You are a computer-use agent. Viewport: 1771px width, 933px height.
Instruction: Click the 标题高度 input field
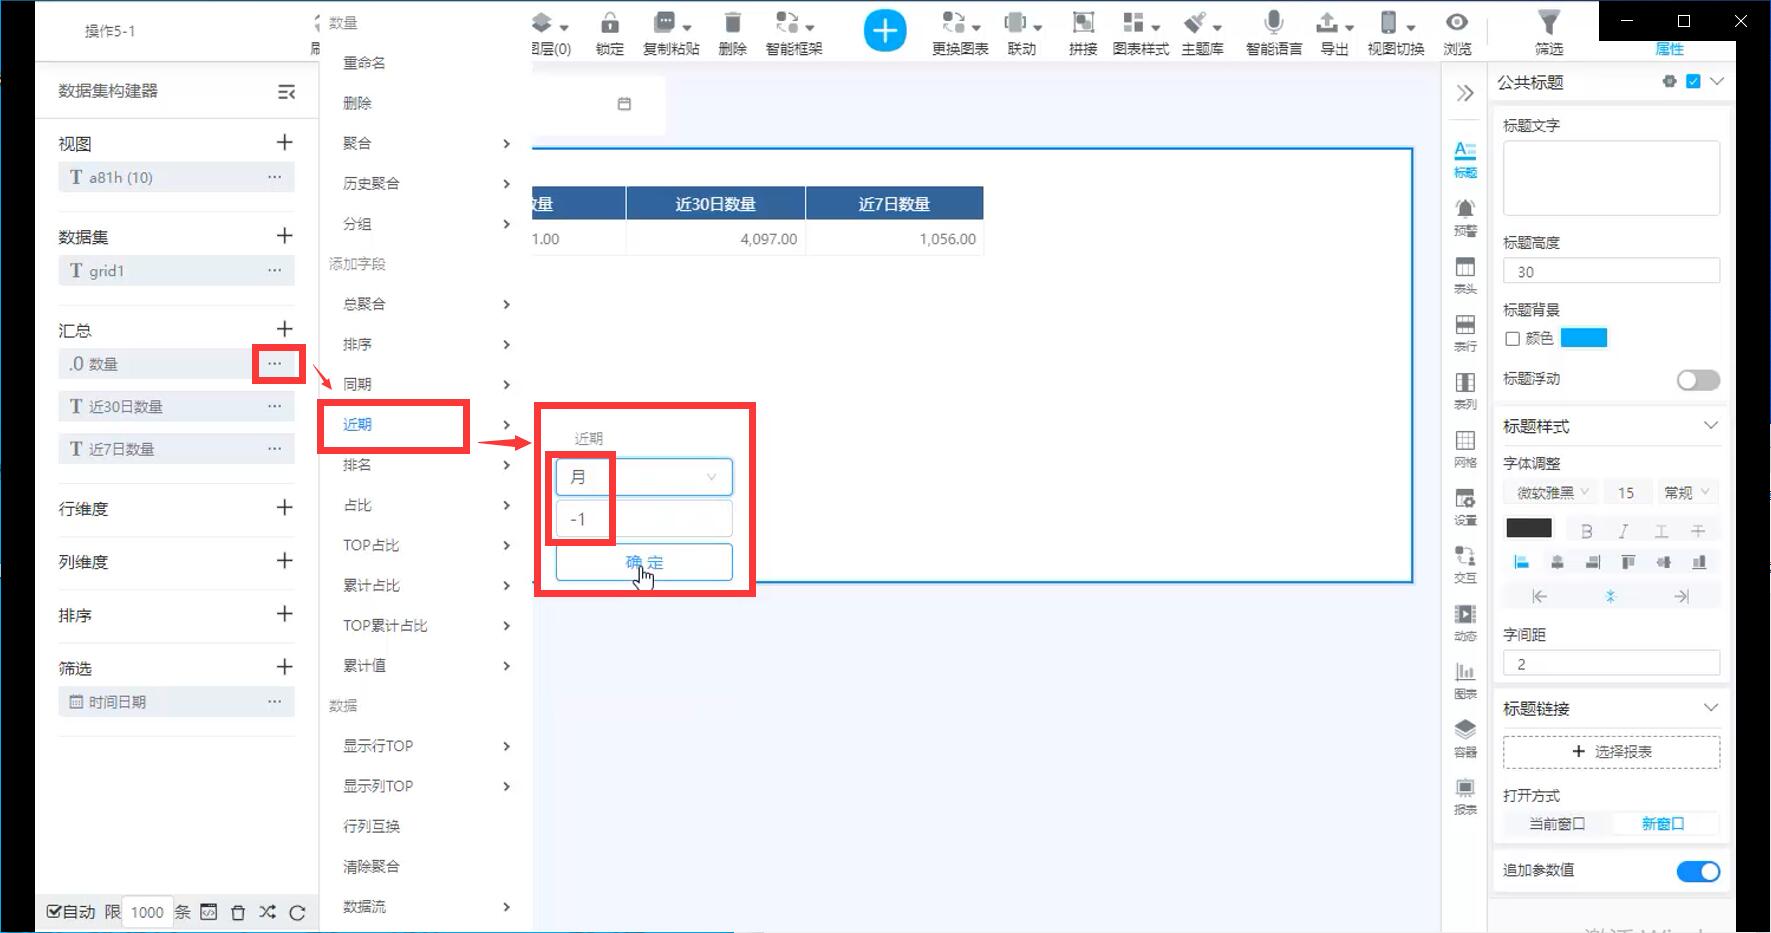pyautogui.click(x=1611, y=271)
